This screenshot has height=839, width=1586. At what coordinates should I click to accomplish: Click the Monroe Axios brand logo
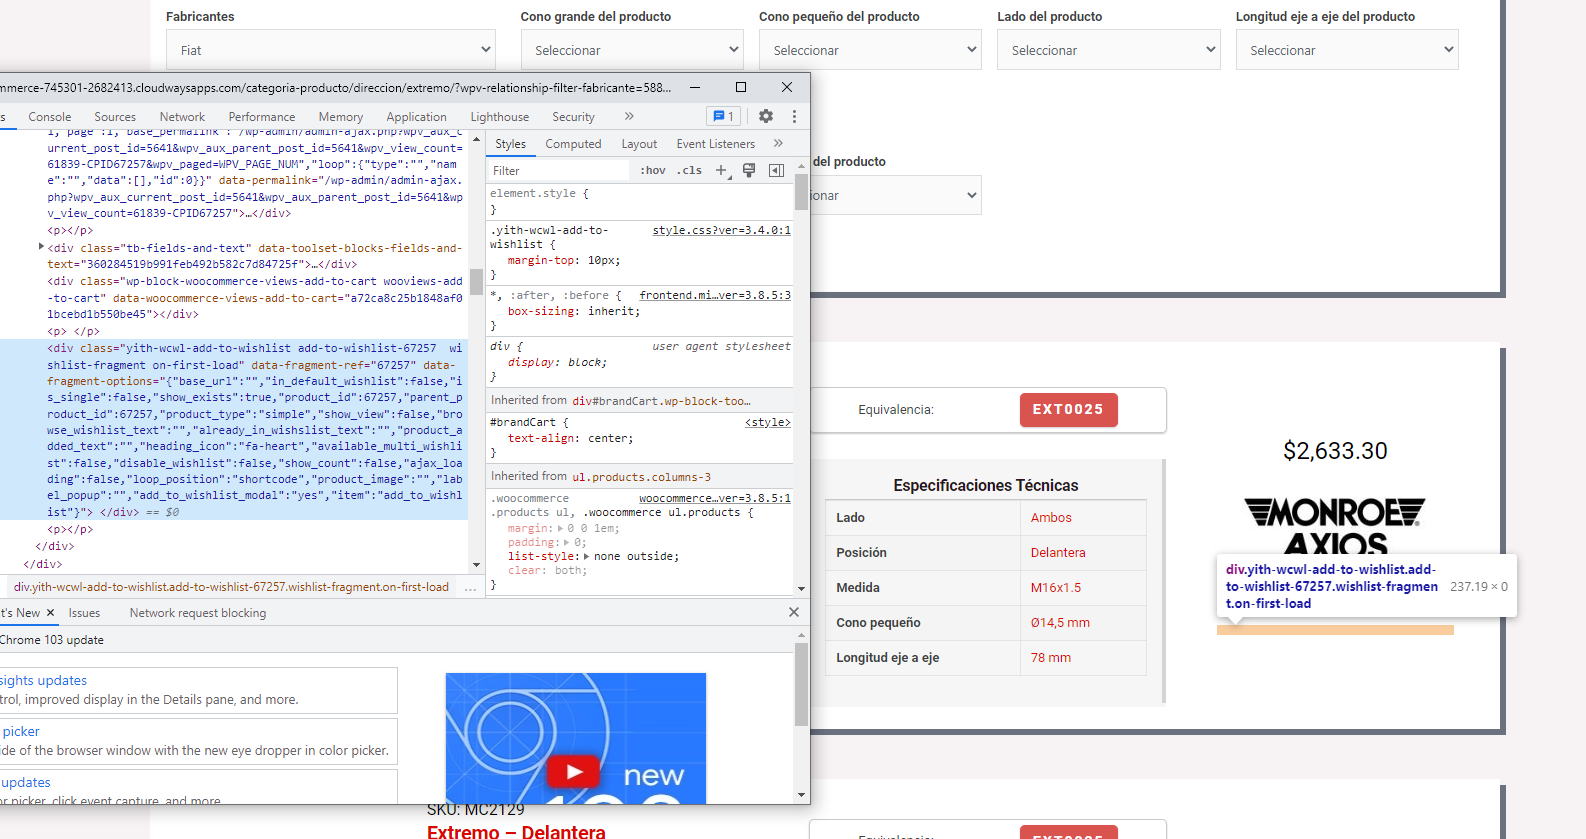pyautogui.click(x=1335, y=526)
